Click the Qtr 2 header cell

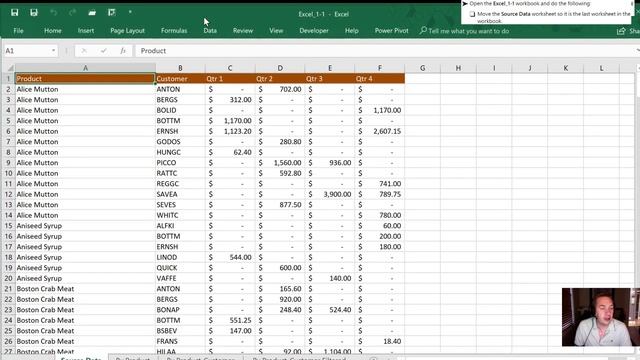pyautogui.click(x=280, y=78)
